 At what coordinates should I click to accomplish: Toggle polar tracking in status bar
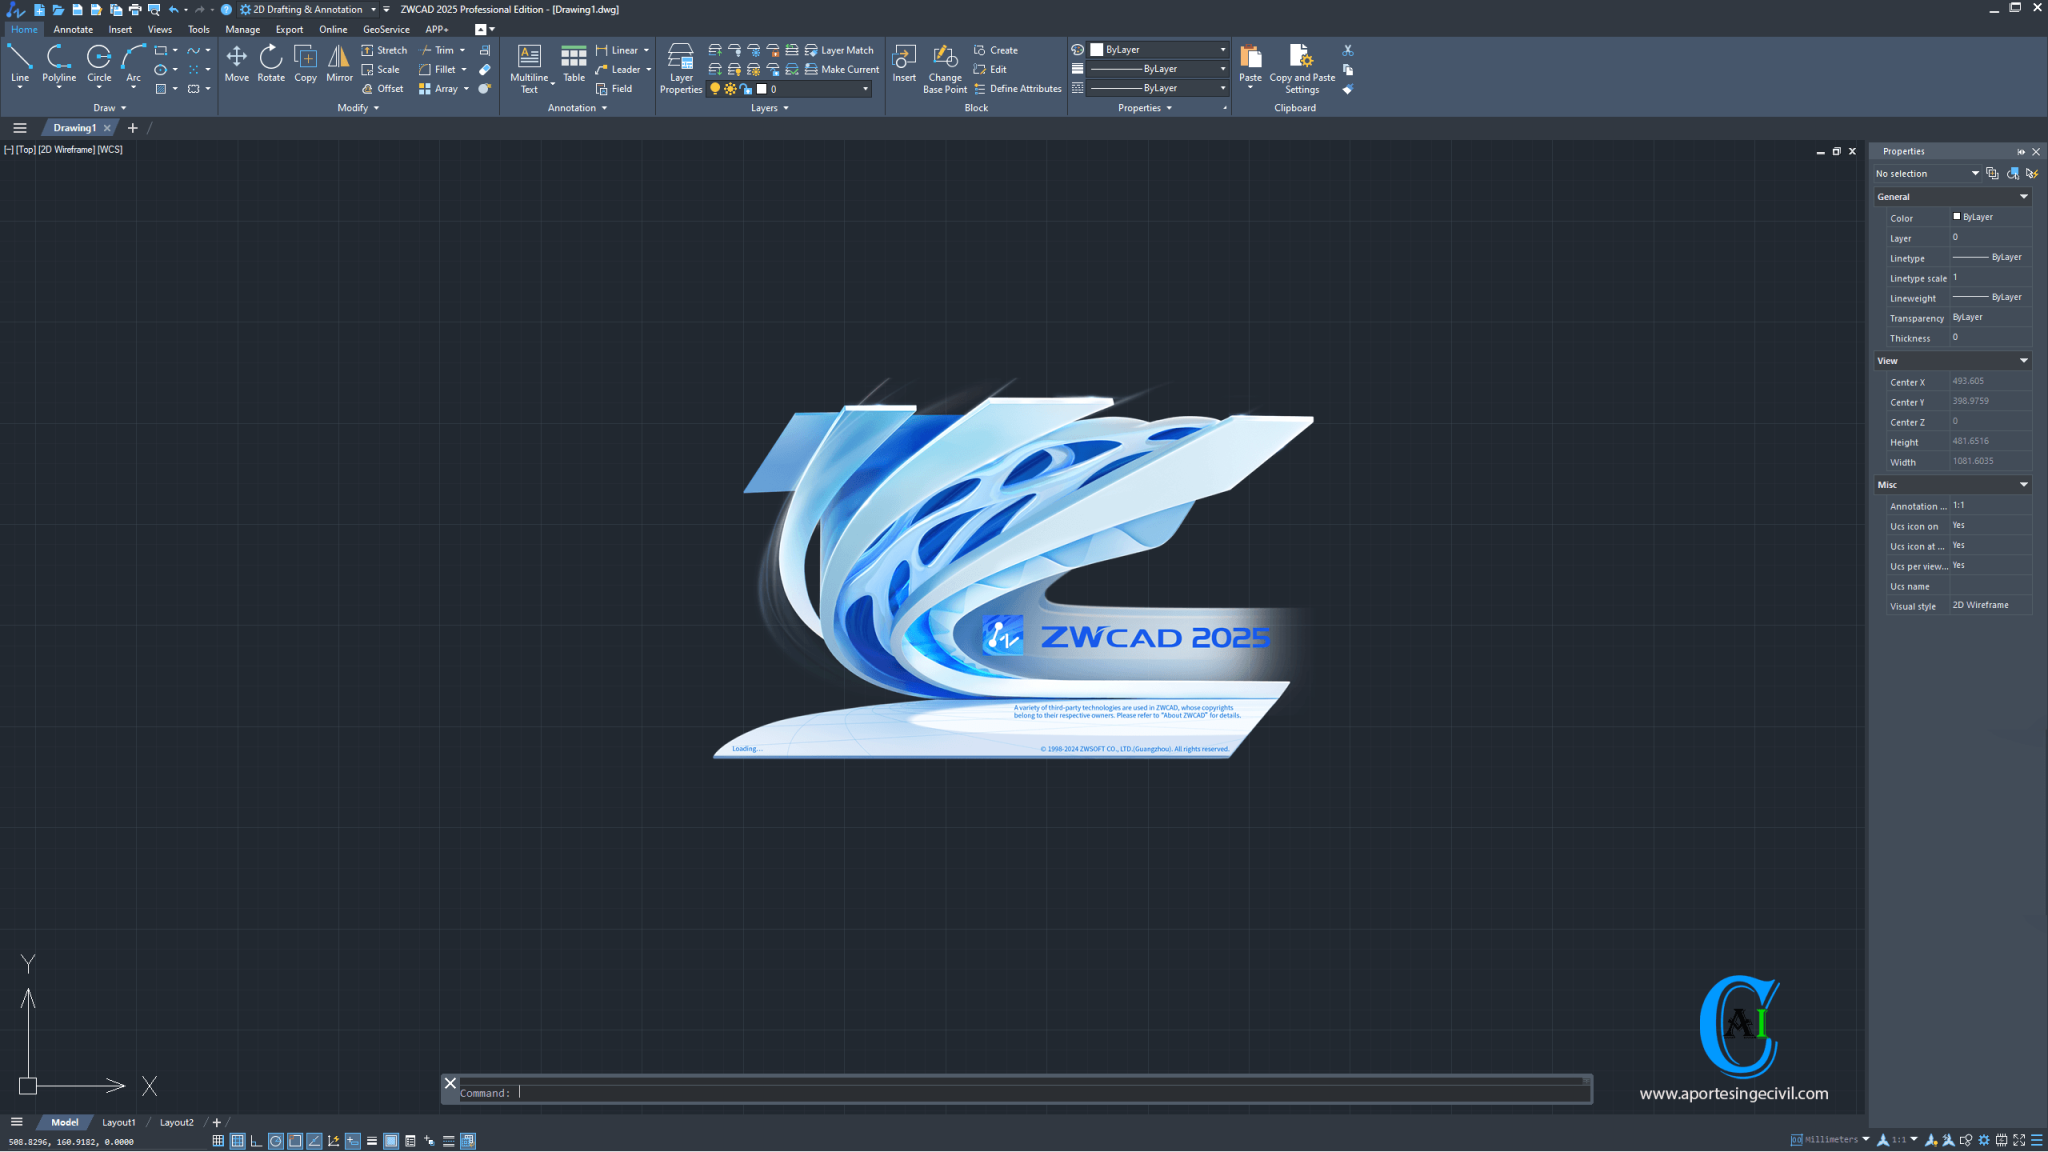point(276,1141)
